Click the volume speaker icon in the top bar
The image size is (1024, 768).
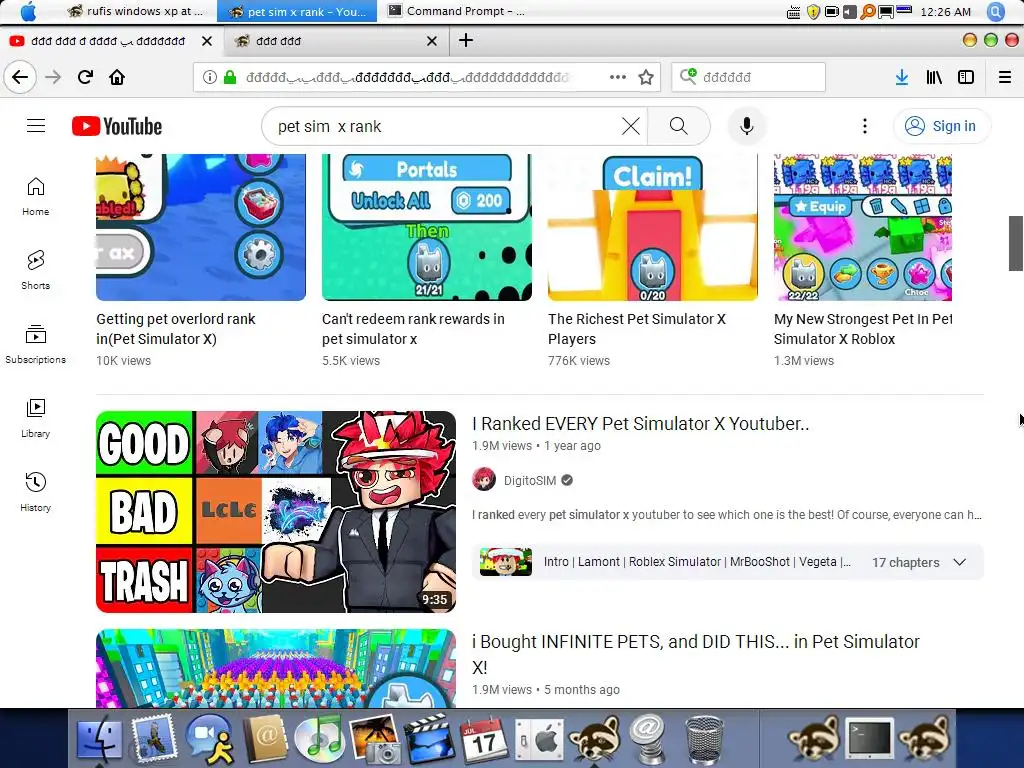coord(850,11)
